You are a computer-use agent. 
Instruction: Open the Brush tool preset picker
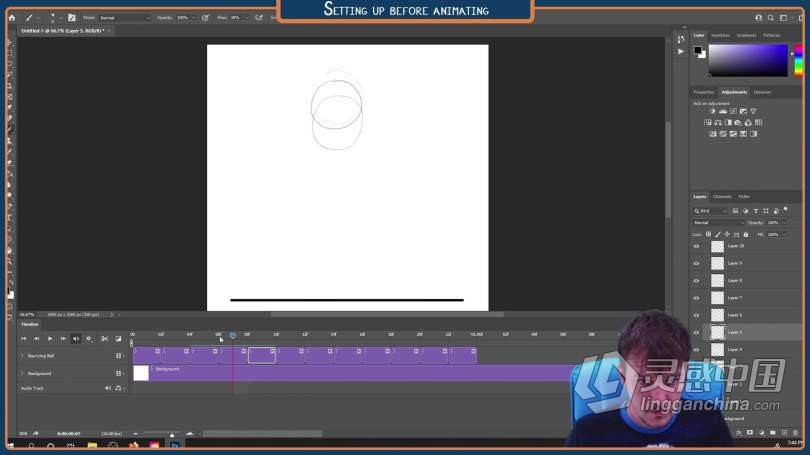pyautogui.click(x=32, y=18)
